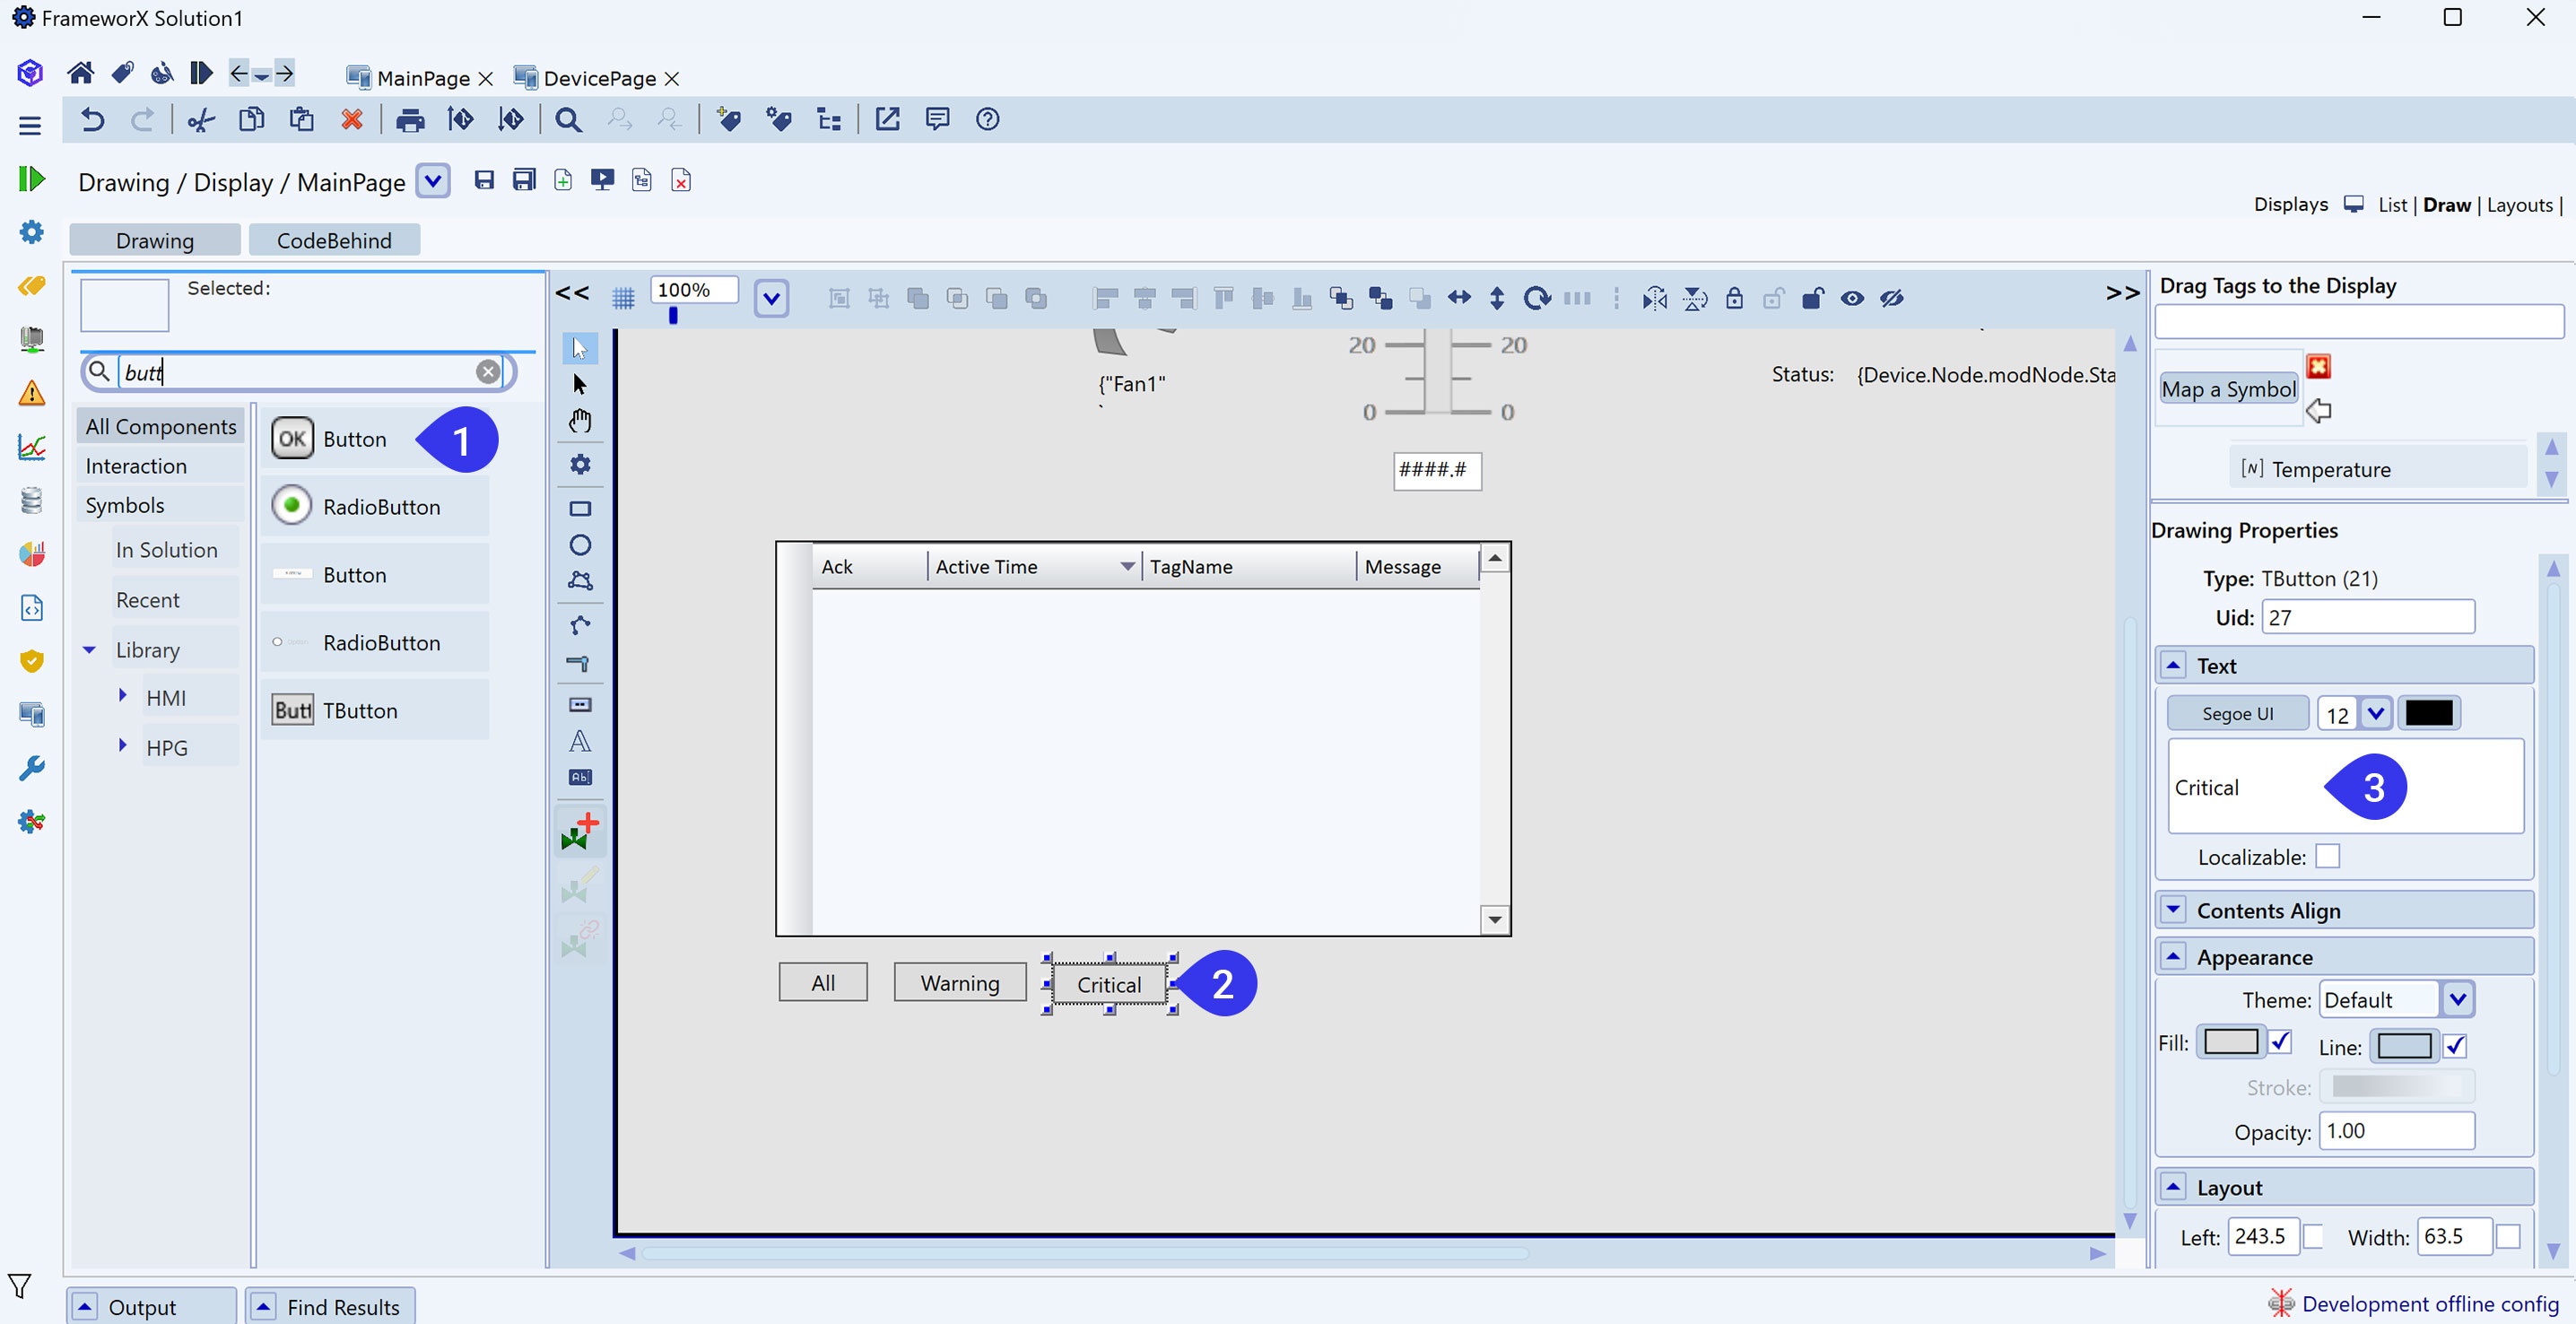Click the Cut scissors icon

click(x=201, y=120)
